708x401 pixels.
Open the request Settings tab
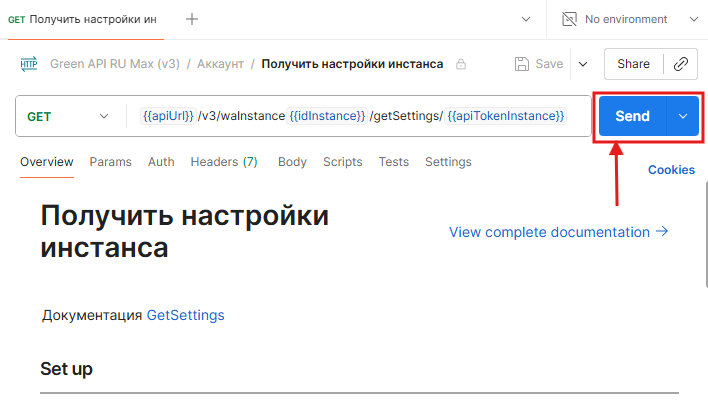tap(448, 162)
